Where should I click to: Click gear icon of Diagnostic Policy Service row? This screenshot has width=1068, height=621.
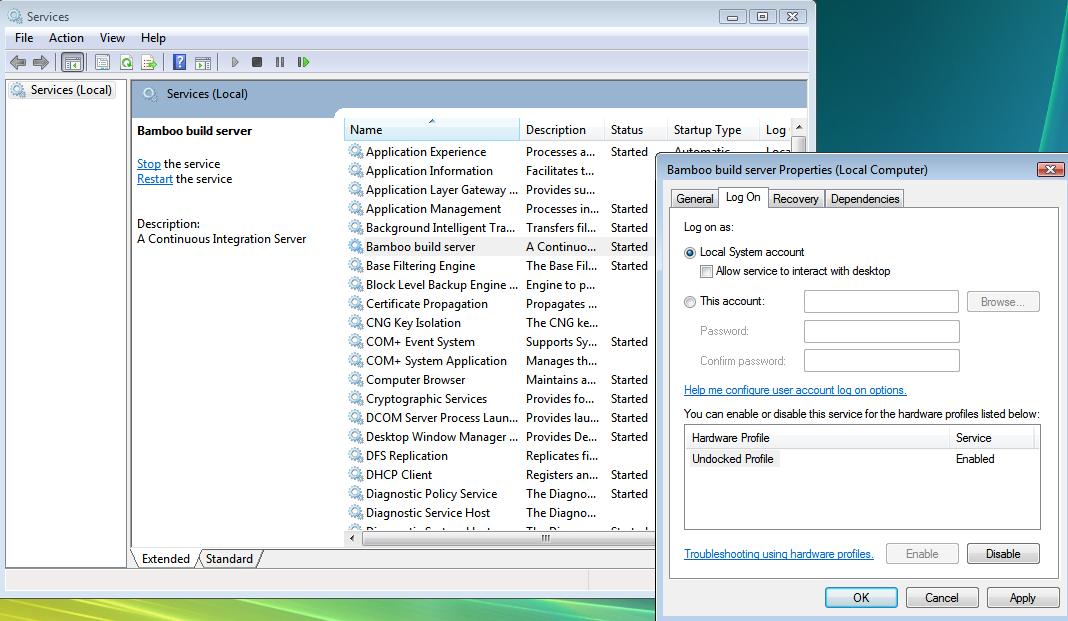(x=356, y=494)
